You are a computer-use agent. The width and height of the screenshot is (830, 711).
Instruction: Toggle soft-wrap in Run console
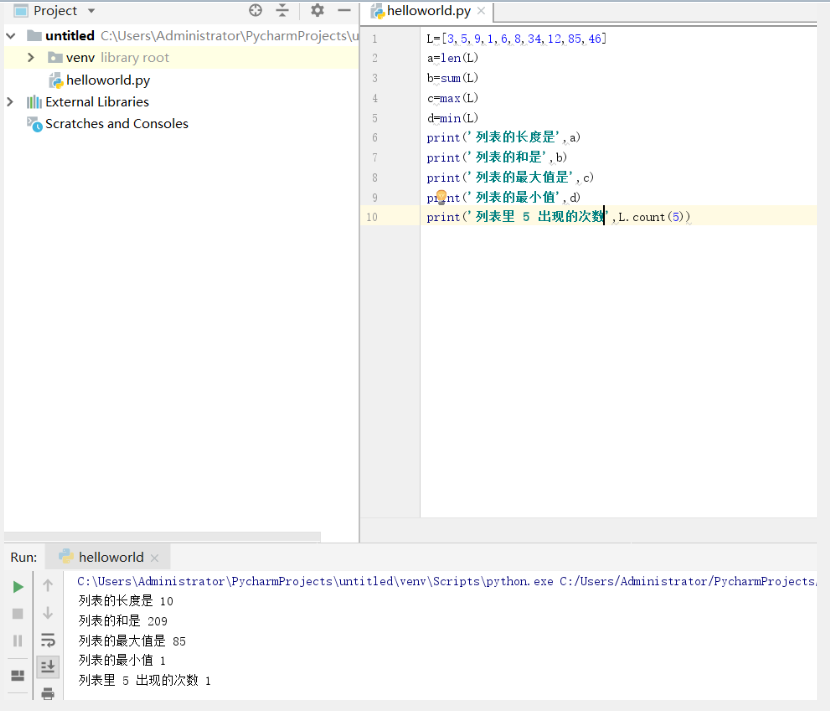(x=48, y=640)
